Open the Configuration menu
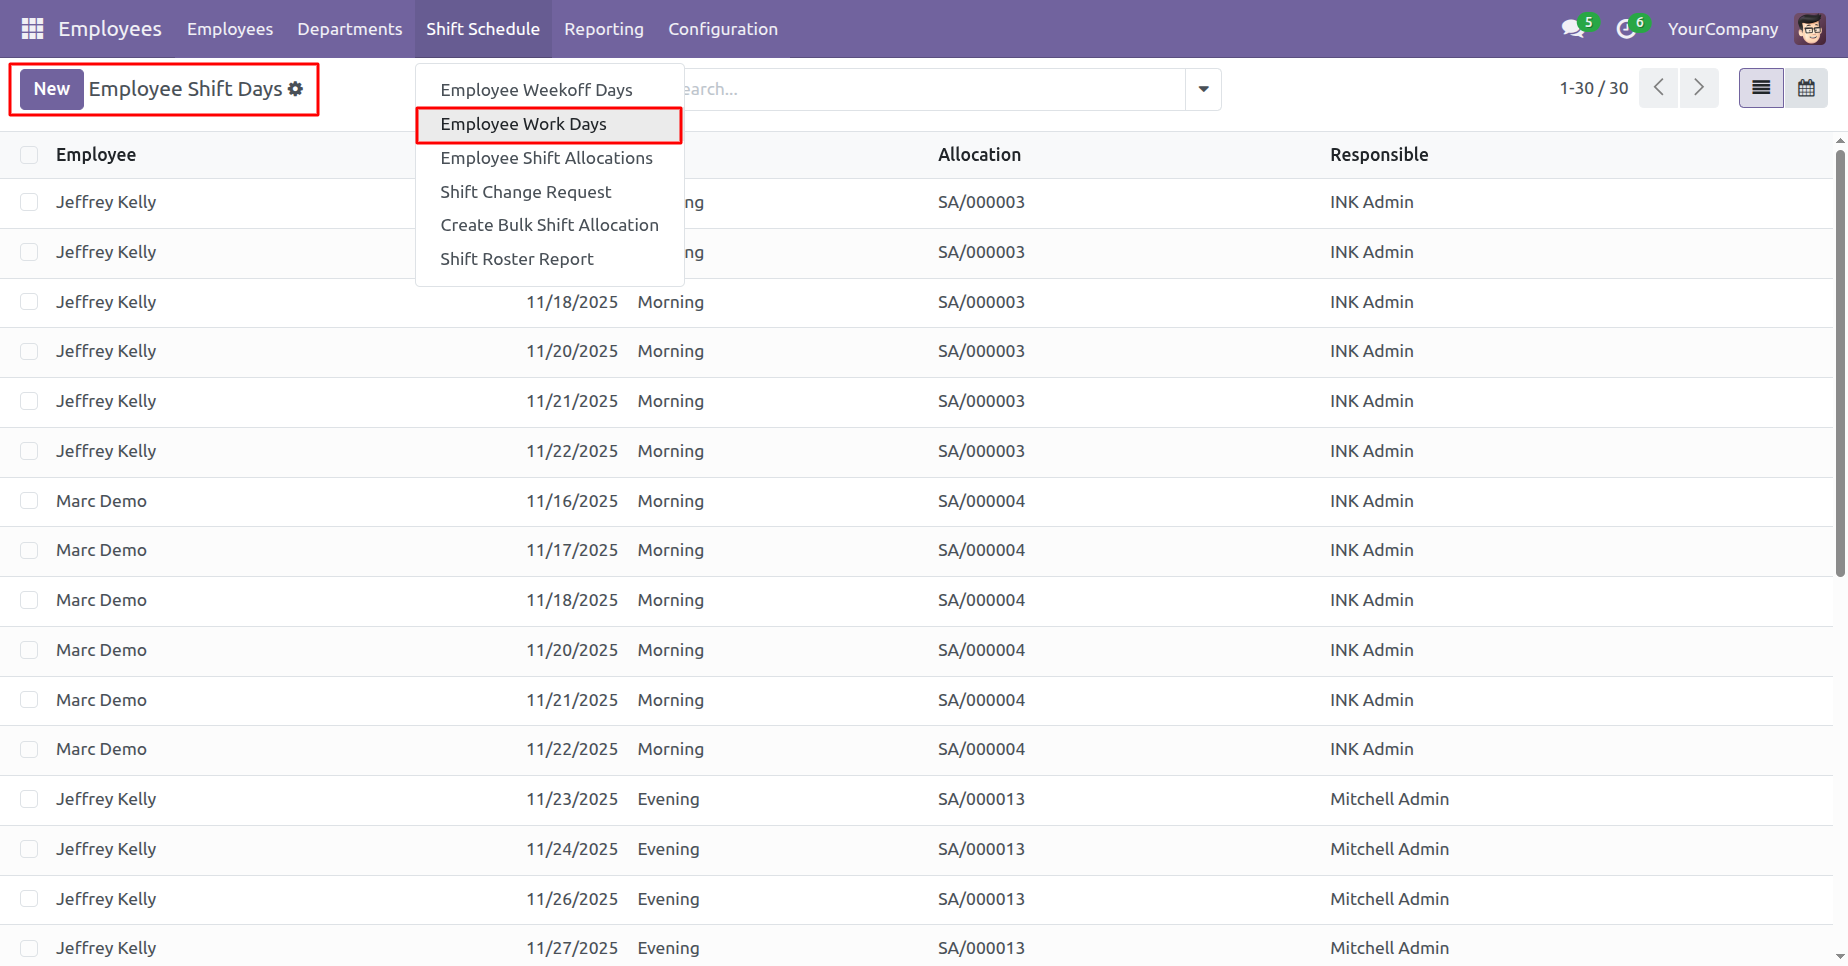This screenshot has height=966, width=1848. 723,29
